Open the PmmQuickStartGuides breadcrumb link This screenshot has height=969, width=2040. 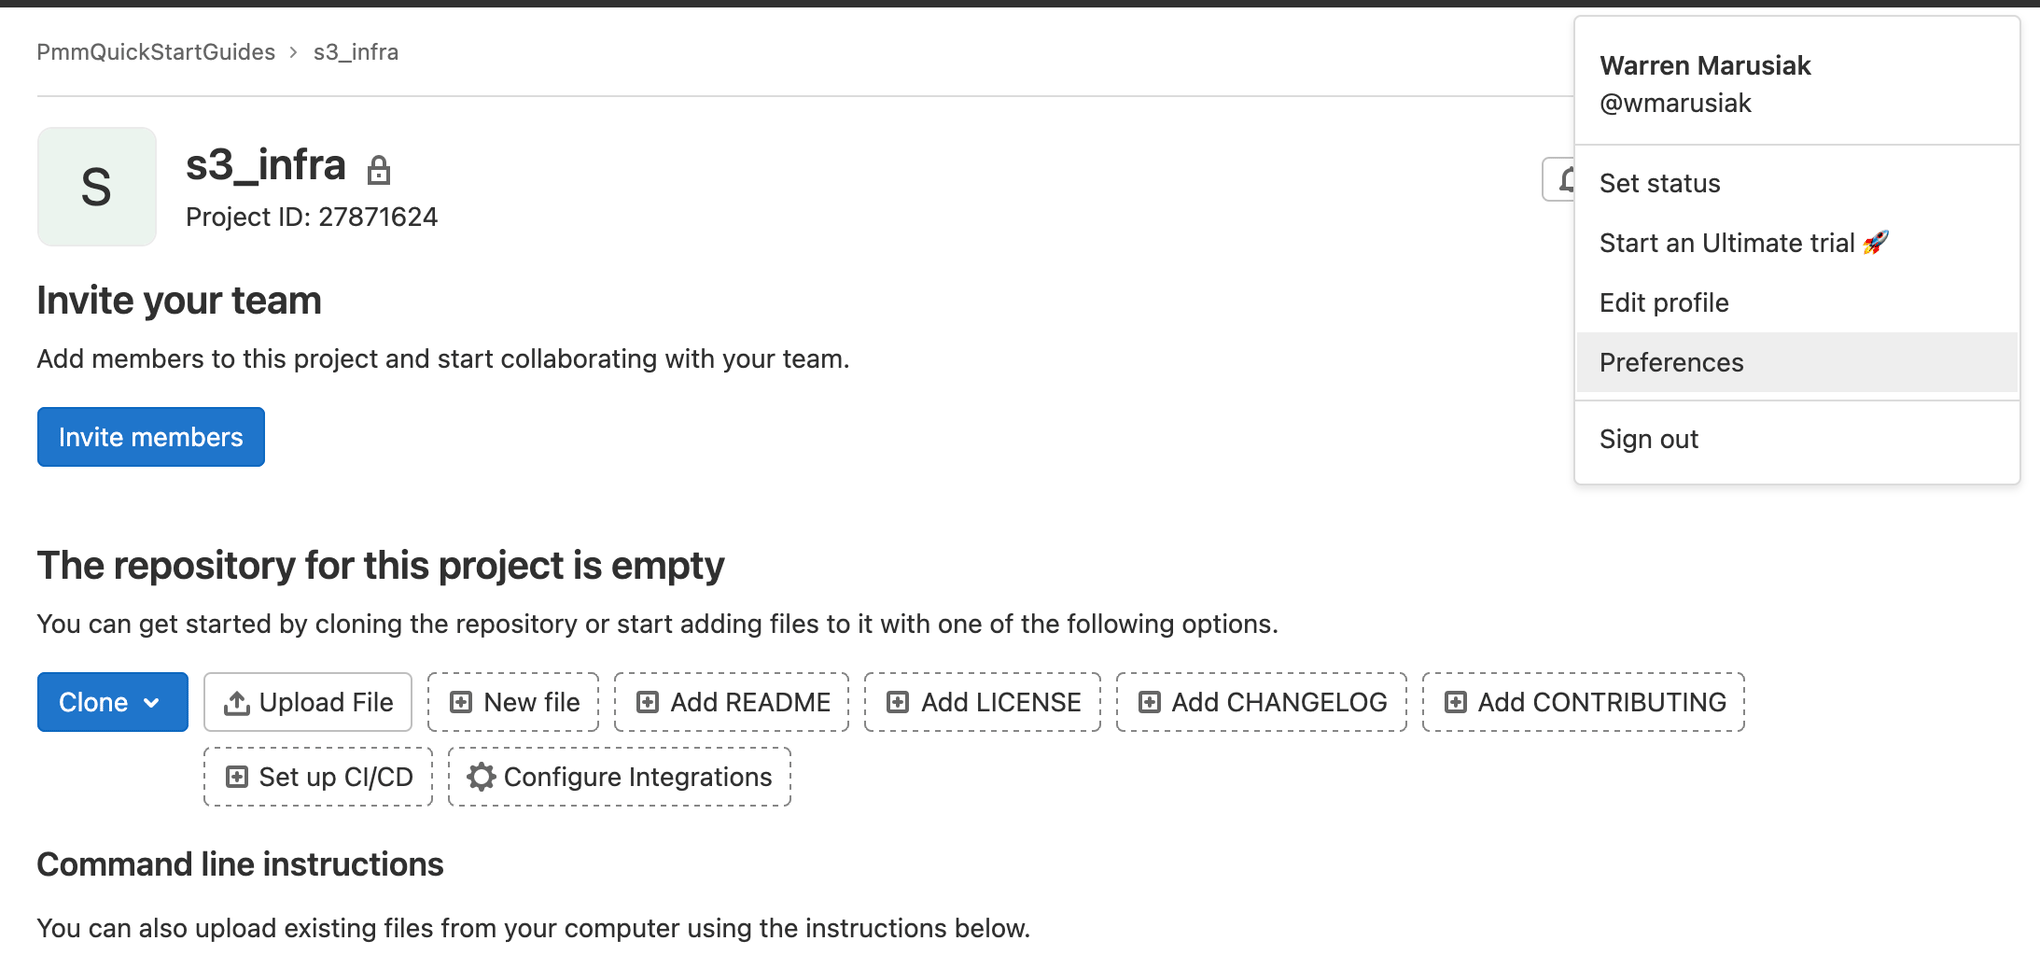[x=155, y=51]
